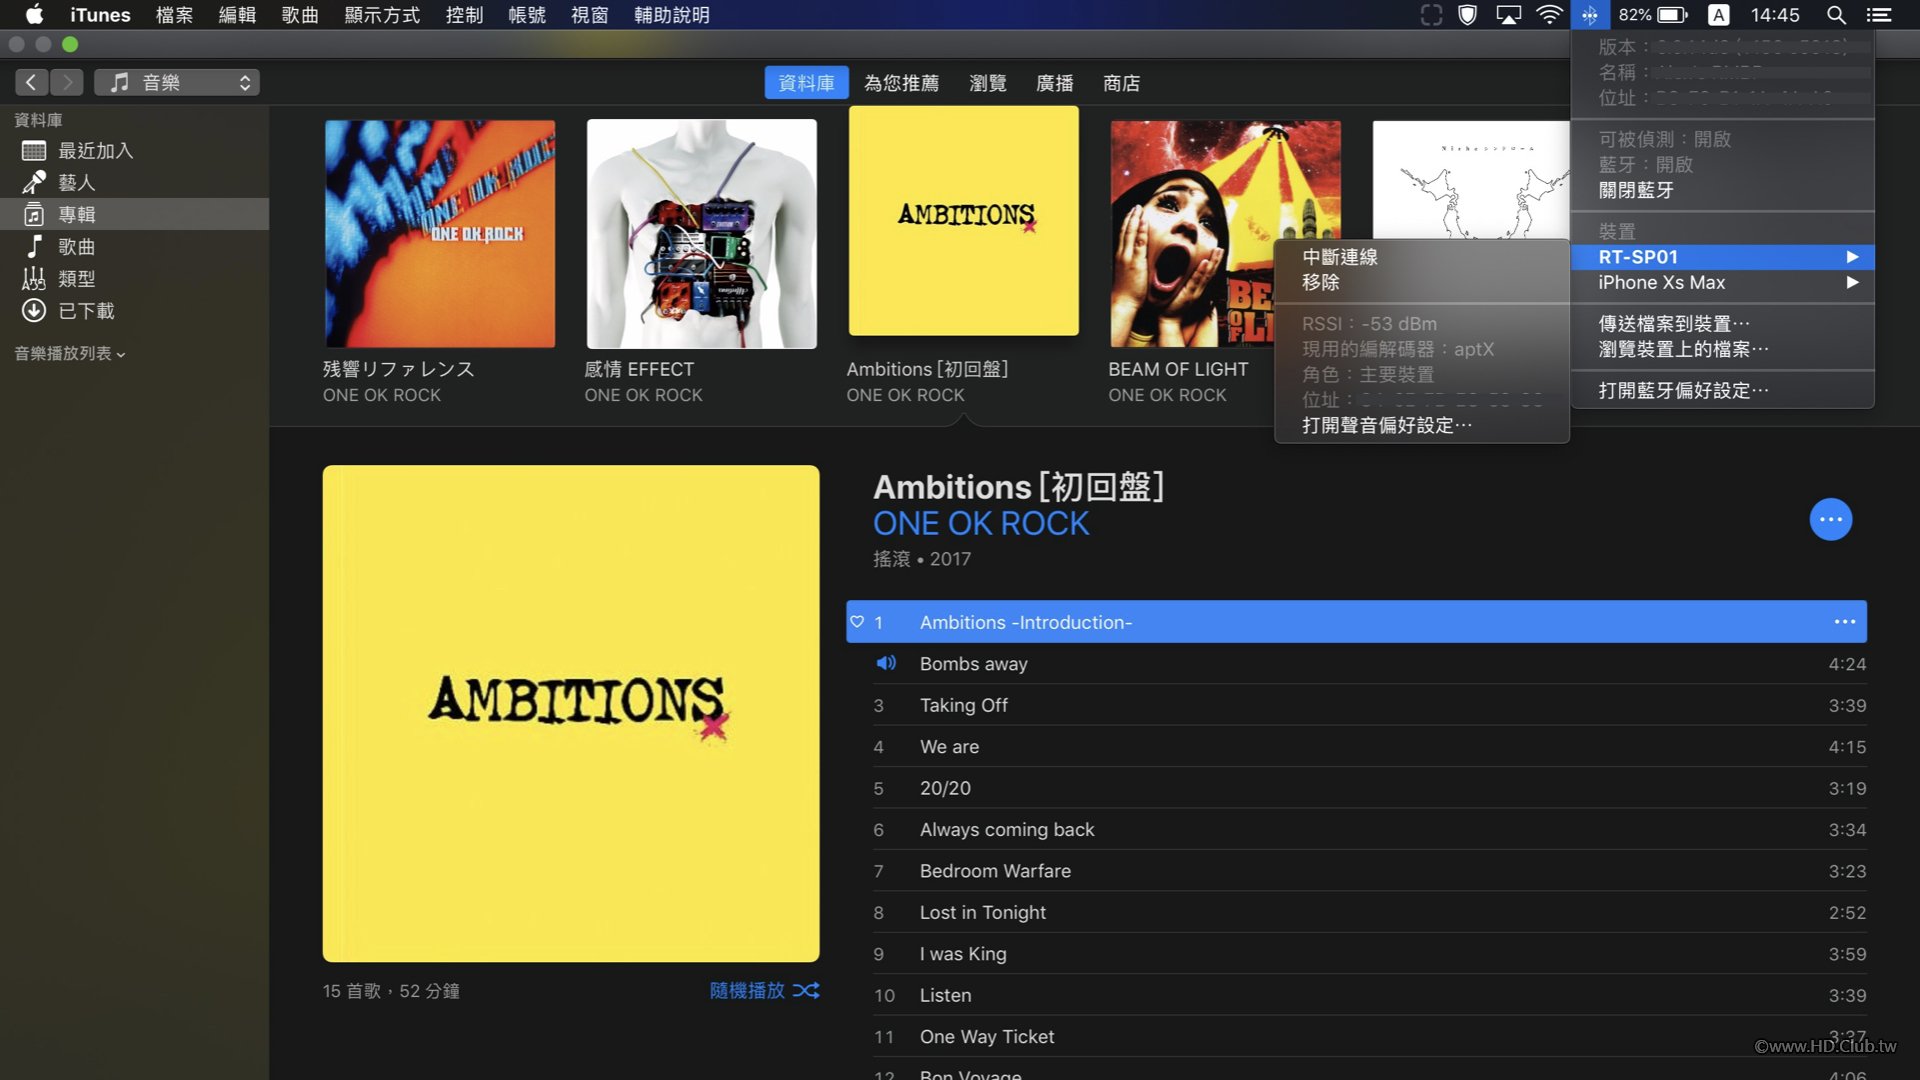
Task: Open the 帳號 menu
Action: coord(527,14)
